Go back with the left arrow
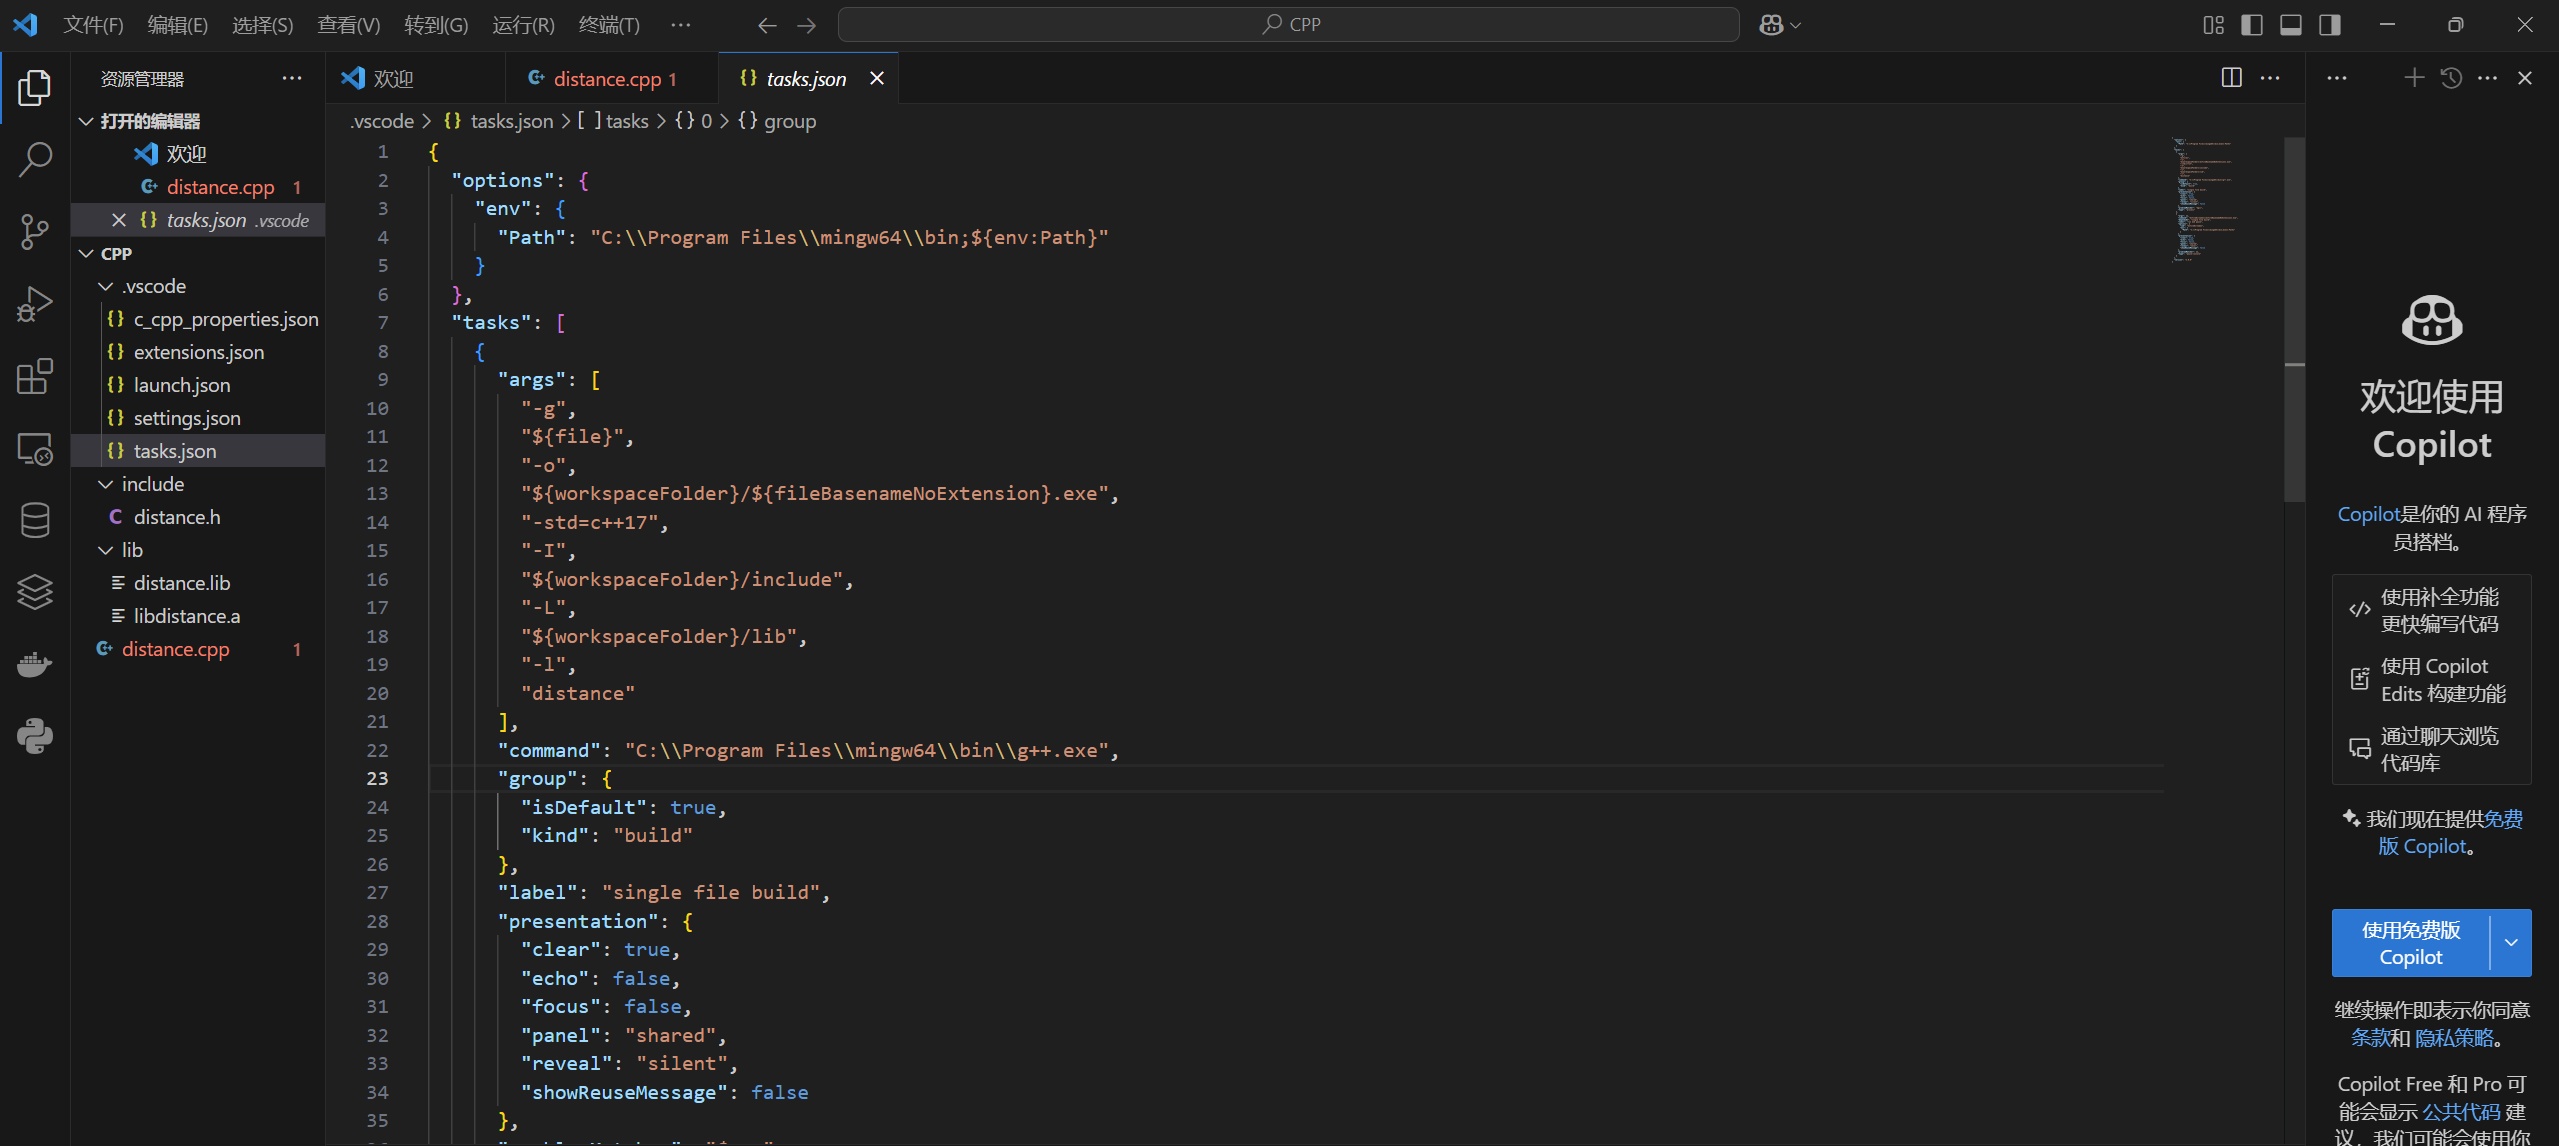 tap(767, 25)
